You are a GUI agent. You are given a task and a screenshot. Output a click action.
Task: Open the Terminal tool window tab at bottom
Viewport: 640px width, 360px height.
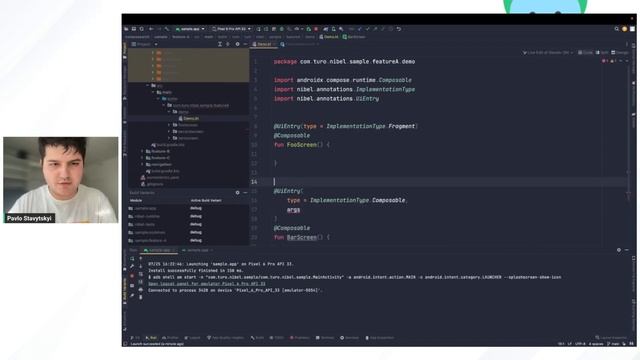(x=325, y=338)
